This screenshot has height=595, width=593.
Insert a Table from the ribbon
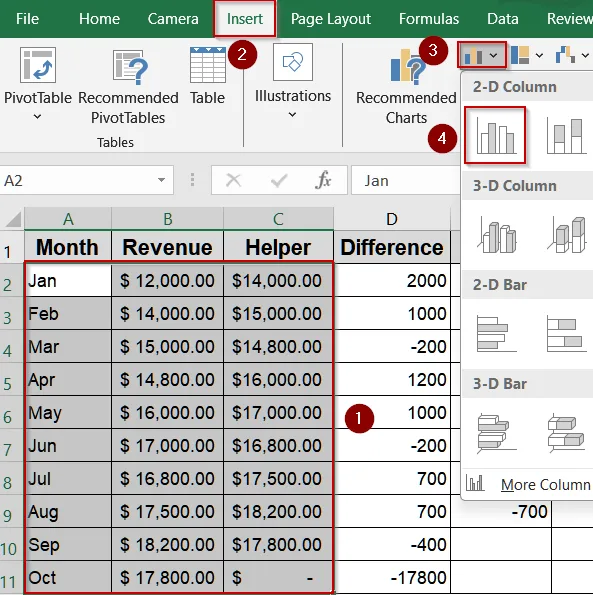click(x=208, y=76)
